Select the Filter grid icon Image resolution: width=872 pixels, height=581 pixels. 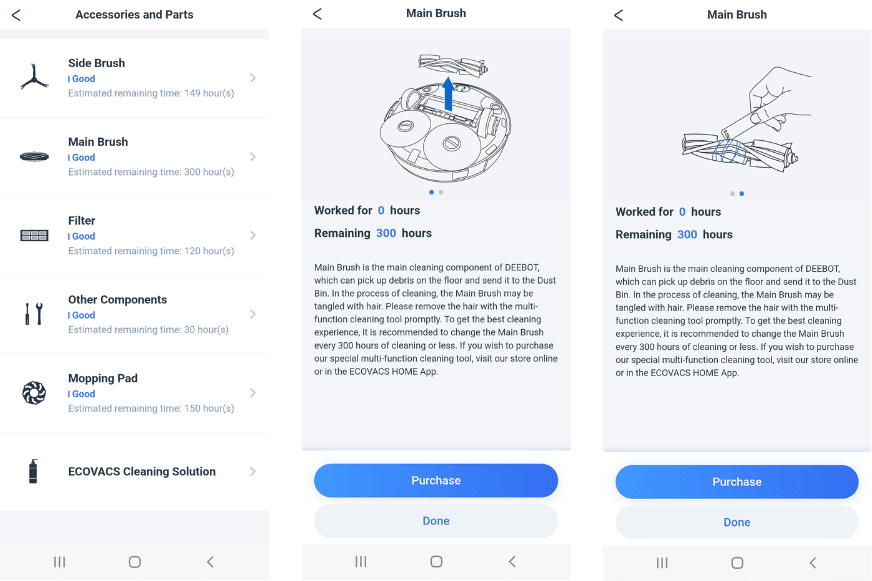34,236
